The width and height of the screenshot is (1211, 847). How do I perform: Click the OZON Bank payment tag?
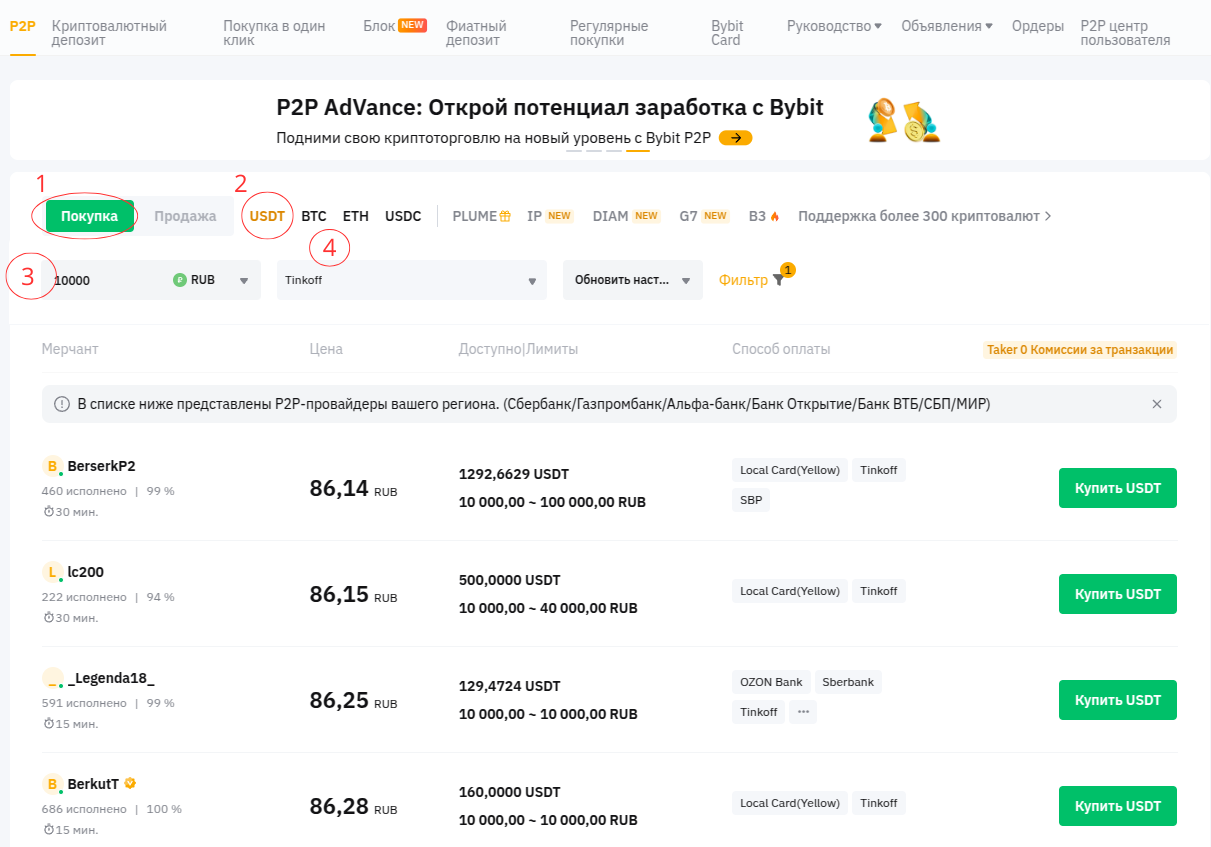pyautogui.click(x=771, y=682)
